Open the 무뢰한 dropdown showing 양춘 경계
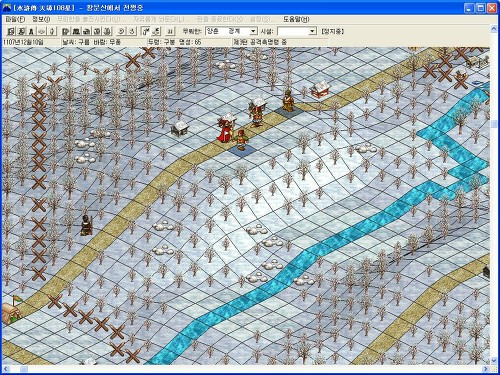The image size is (500, 375). [x=231, y=31]
